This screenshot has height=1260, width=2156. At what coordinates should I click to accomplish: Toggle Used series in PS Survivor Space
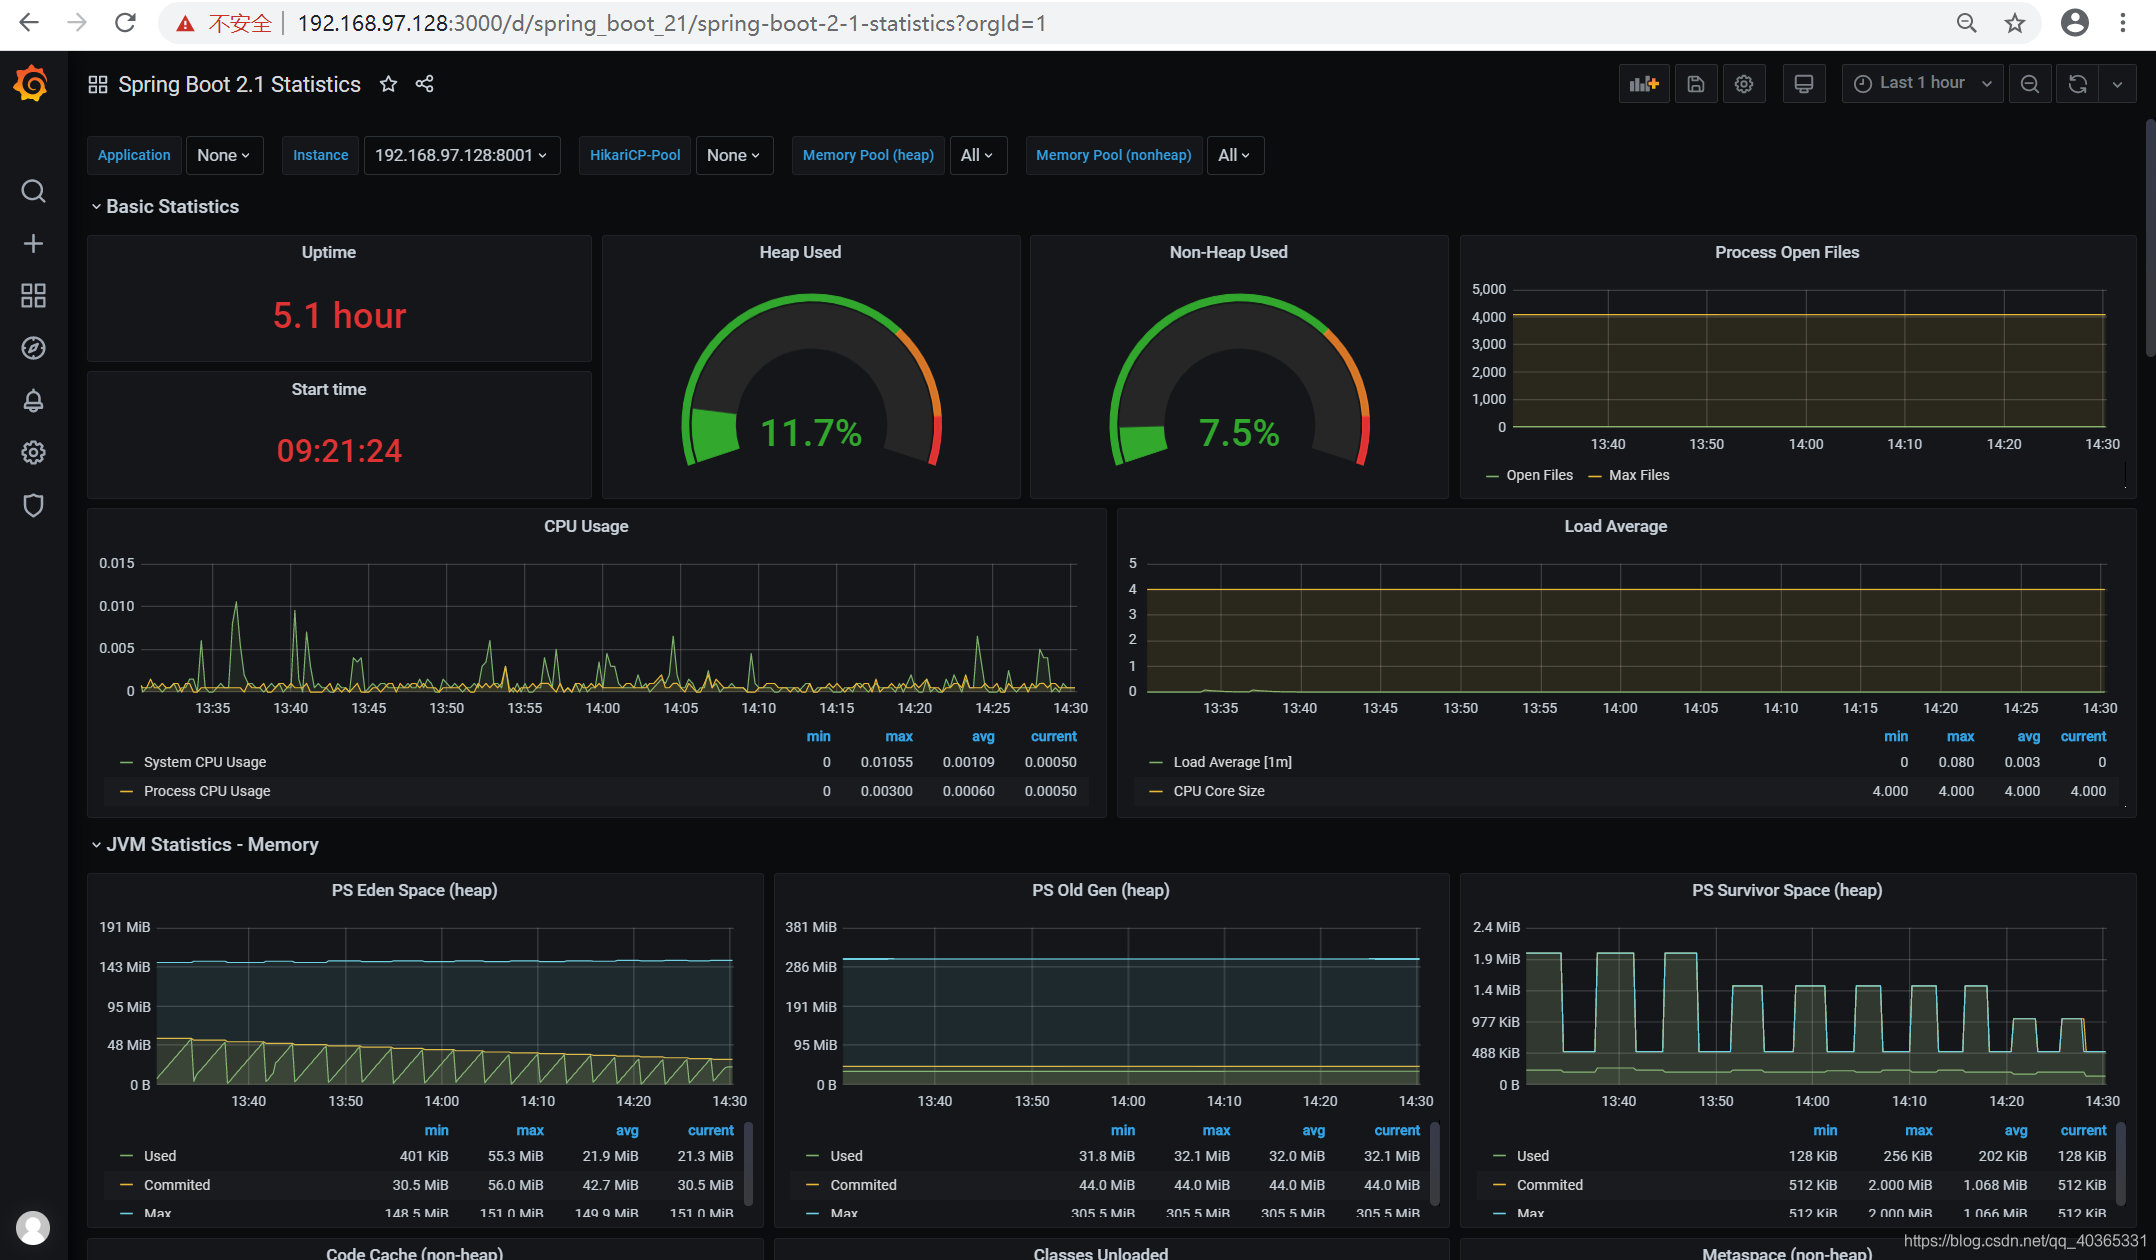pyautogui.click(x=1533, y=1157)
